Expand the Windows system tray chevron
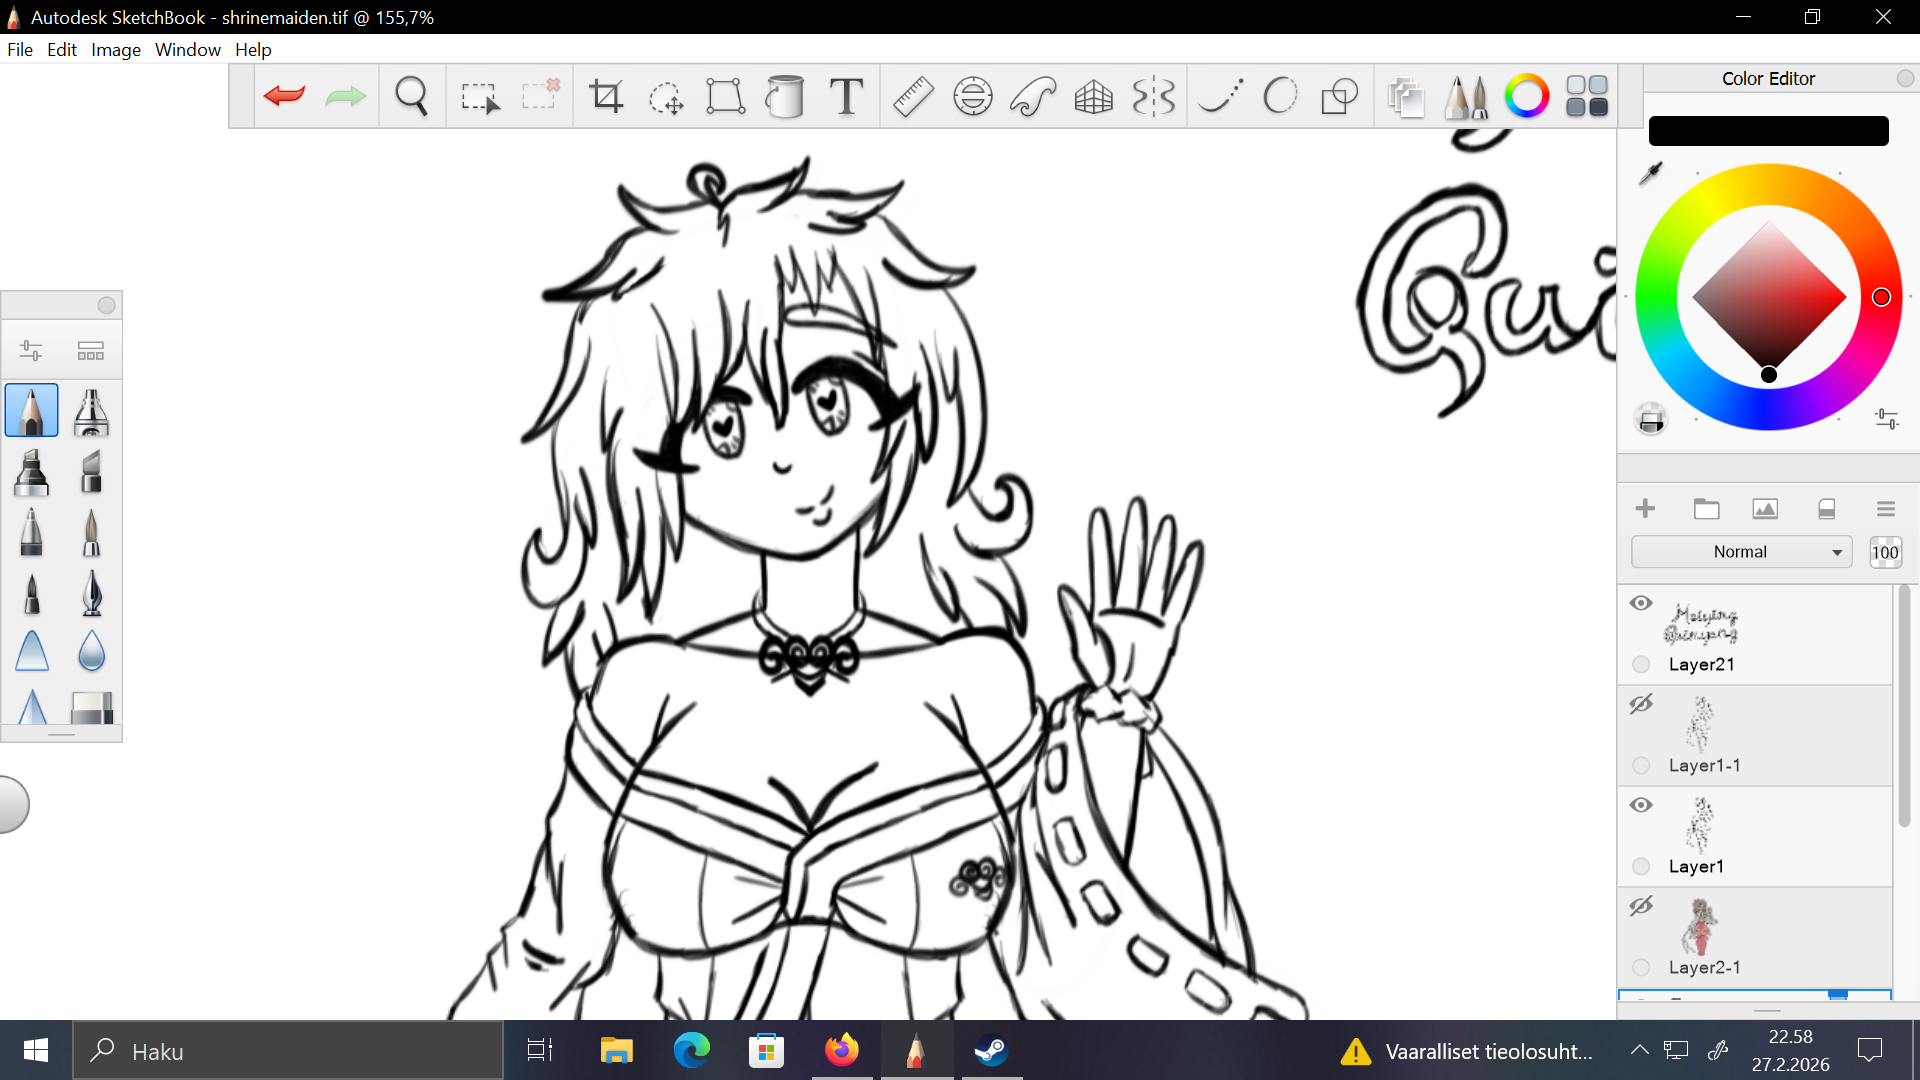 [x=1639, y=1050]
